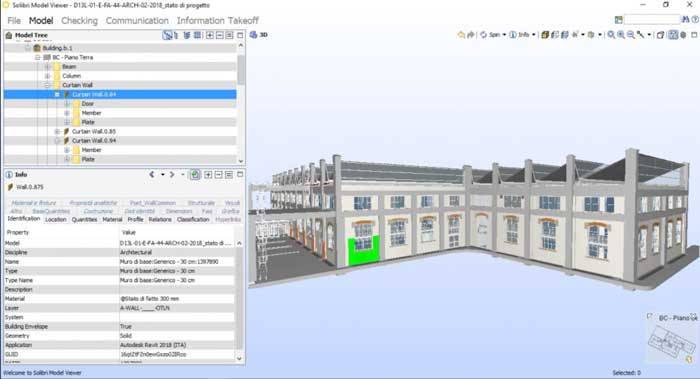This screenshot has width=700, height=379.
Task: Click the measure/dimension tool icon
Action: [x=641, y=35]
